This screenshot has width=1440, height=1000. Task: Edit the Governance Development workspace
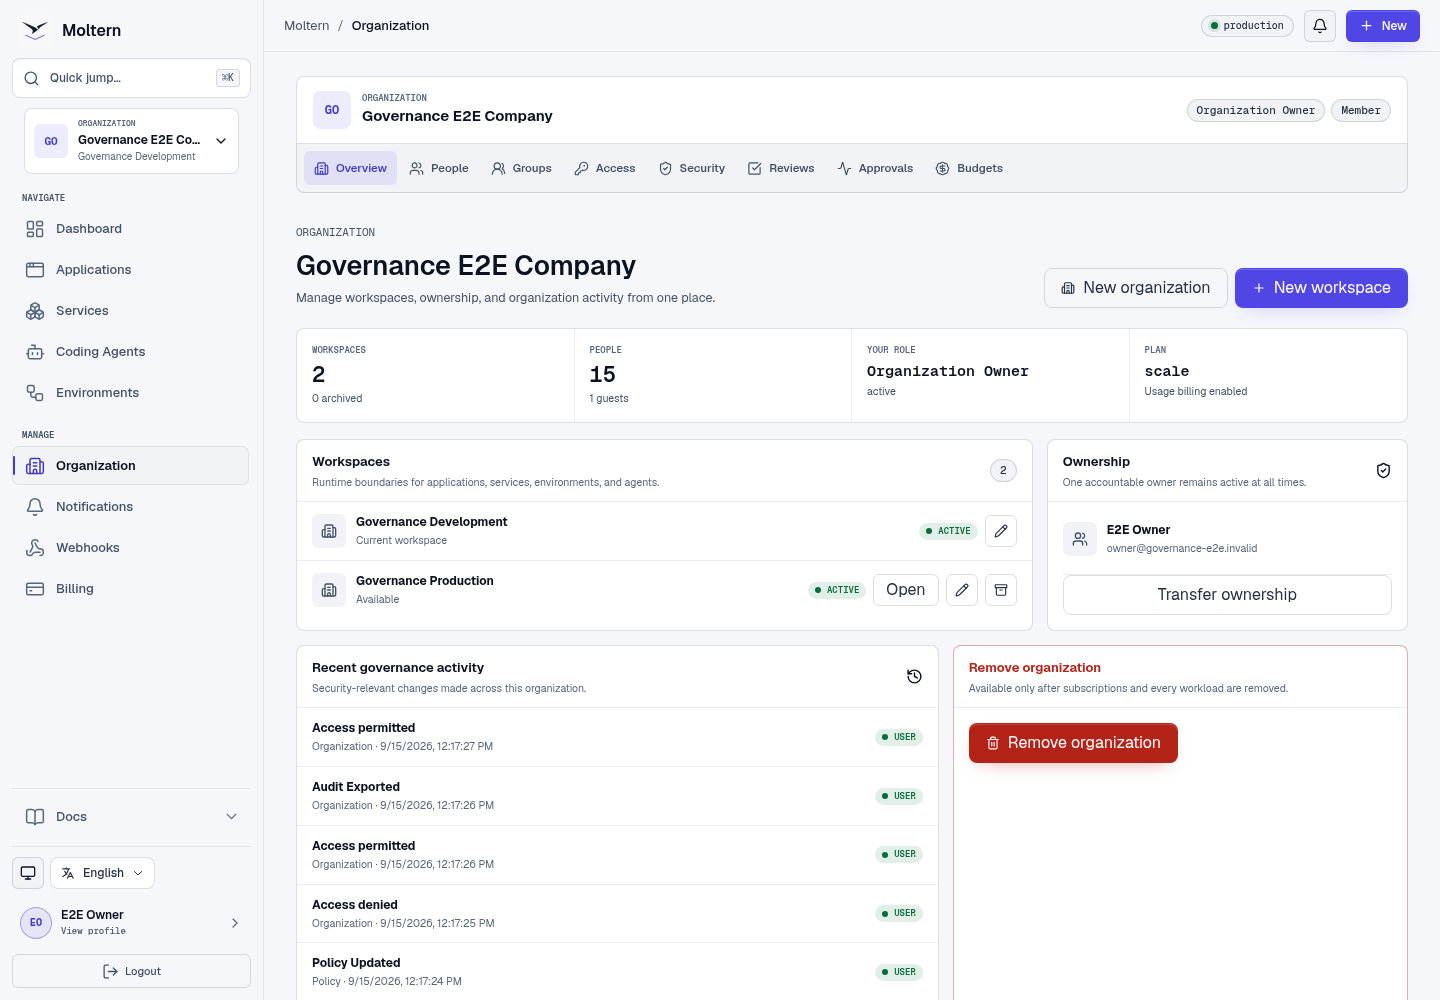pos(1001,531)
